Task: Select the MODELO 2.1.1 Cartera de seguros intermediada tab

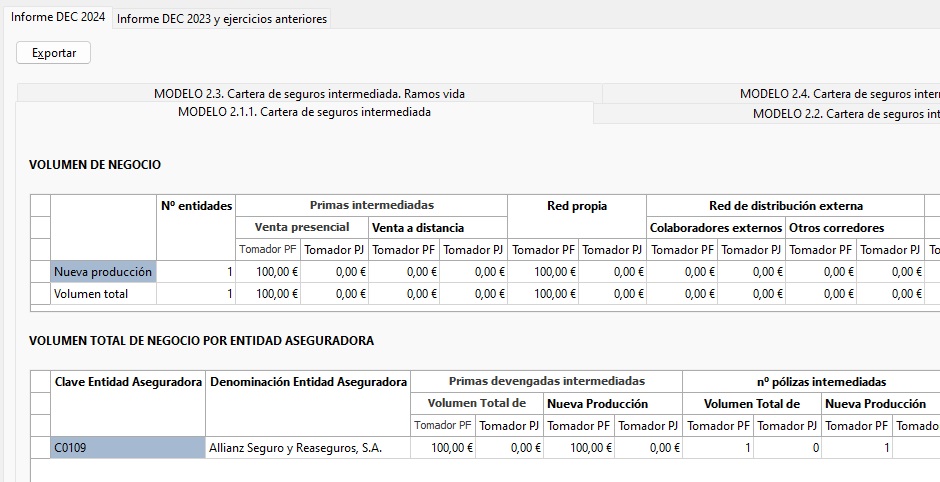Action: [x=304, y=112]
